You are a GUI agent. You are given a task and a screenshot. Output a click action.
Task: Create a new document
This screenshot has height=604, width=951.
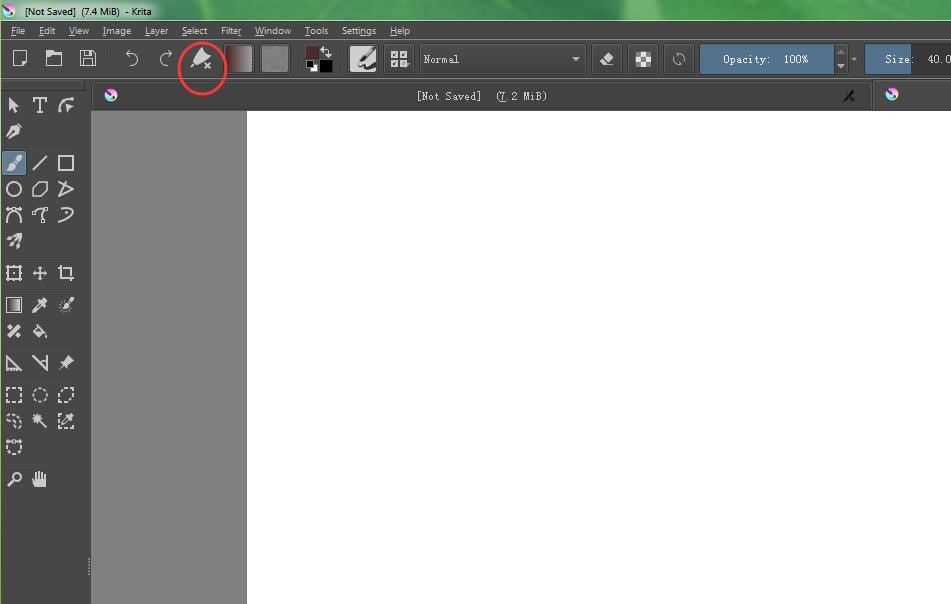20,59
